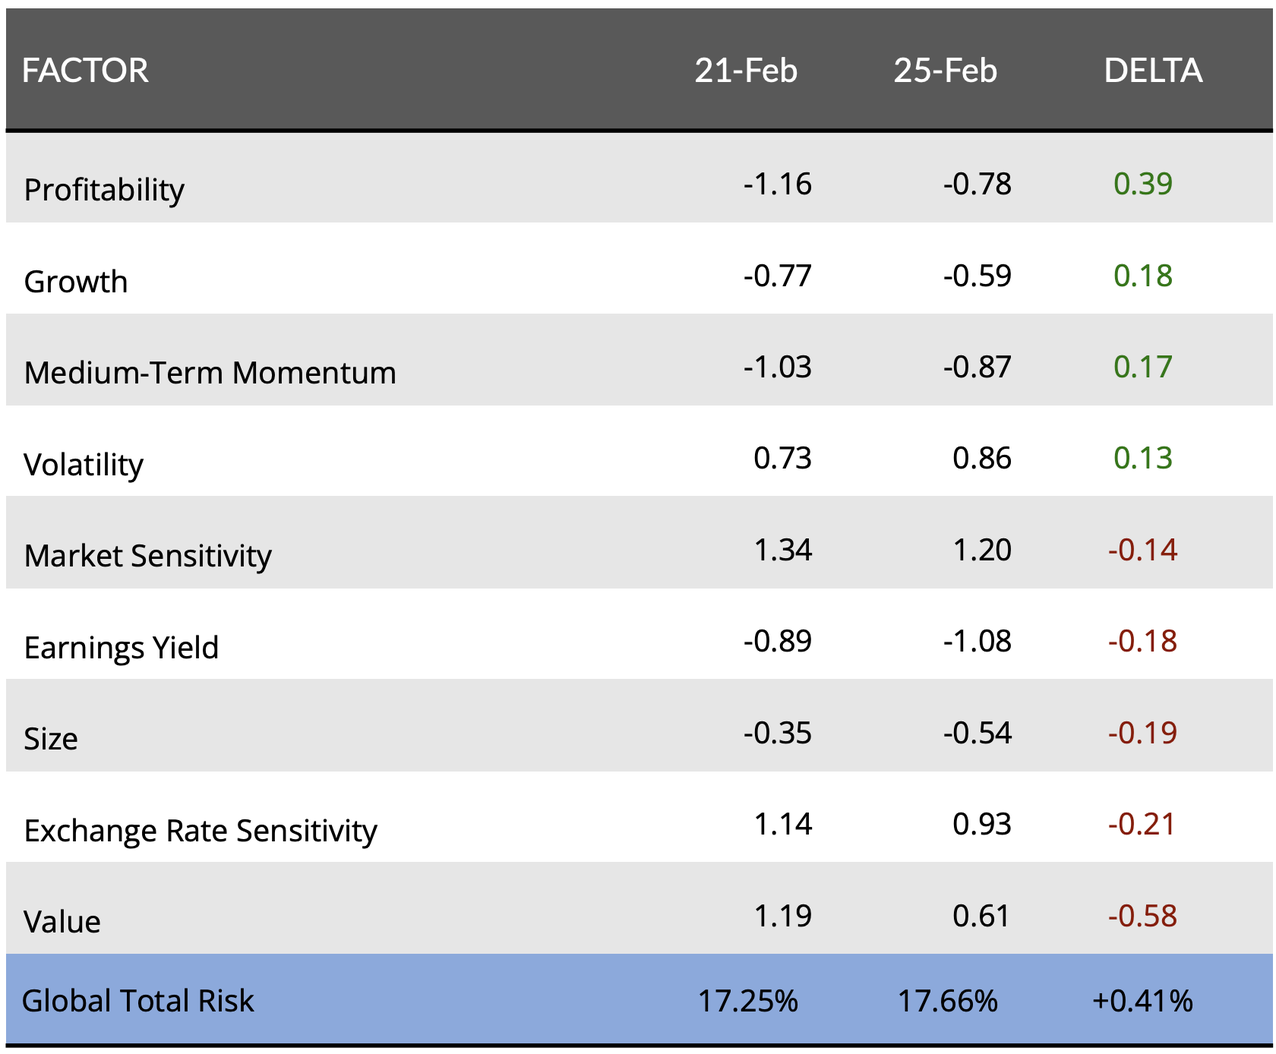The image size is (1276, 1054).
Task: Select the 25-Feb column header
Action: point(945,71)
